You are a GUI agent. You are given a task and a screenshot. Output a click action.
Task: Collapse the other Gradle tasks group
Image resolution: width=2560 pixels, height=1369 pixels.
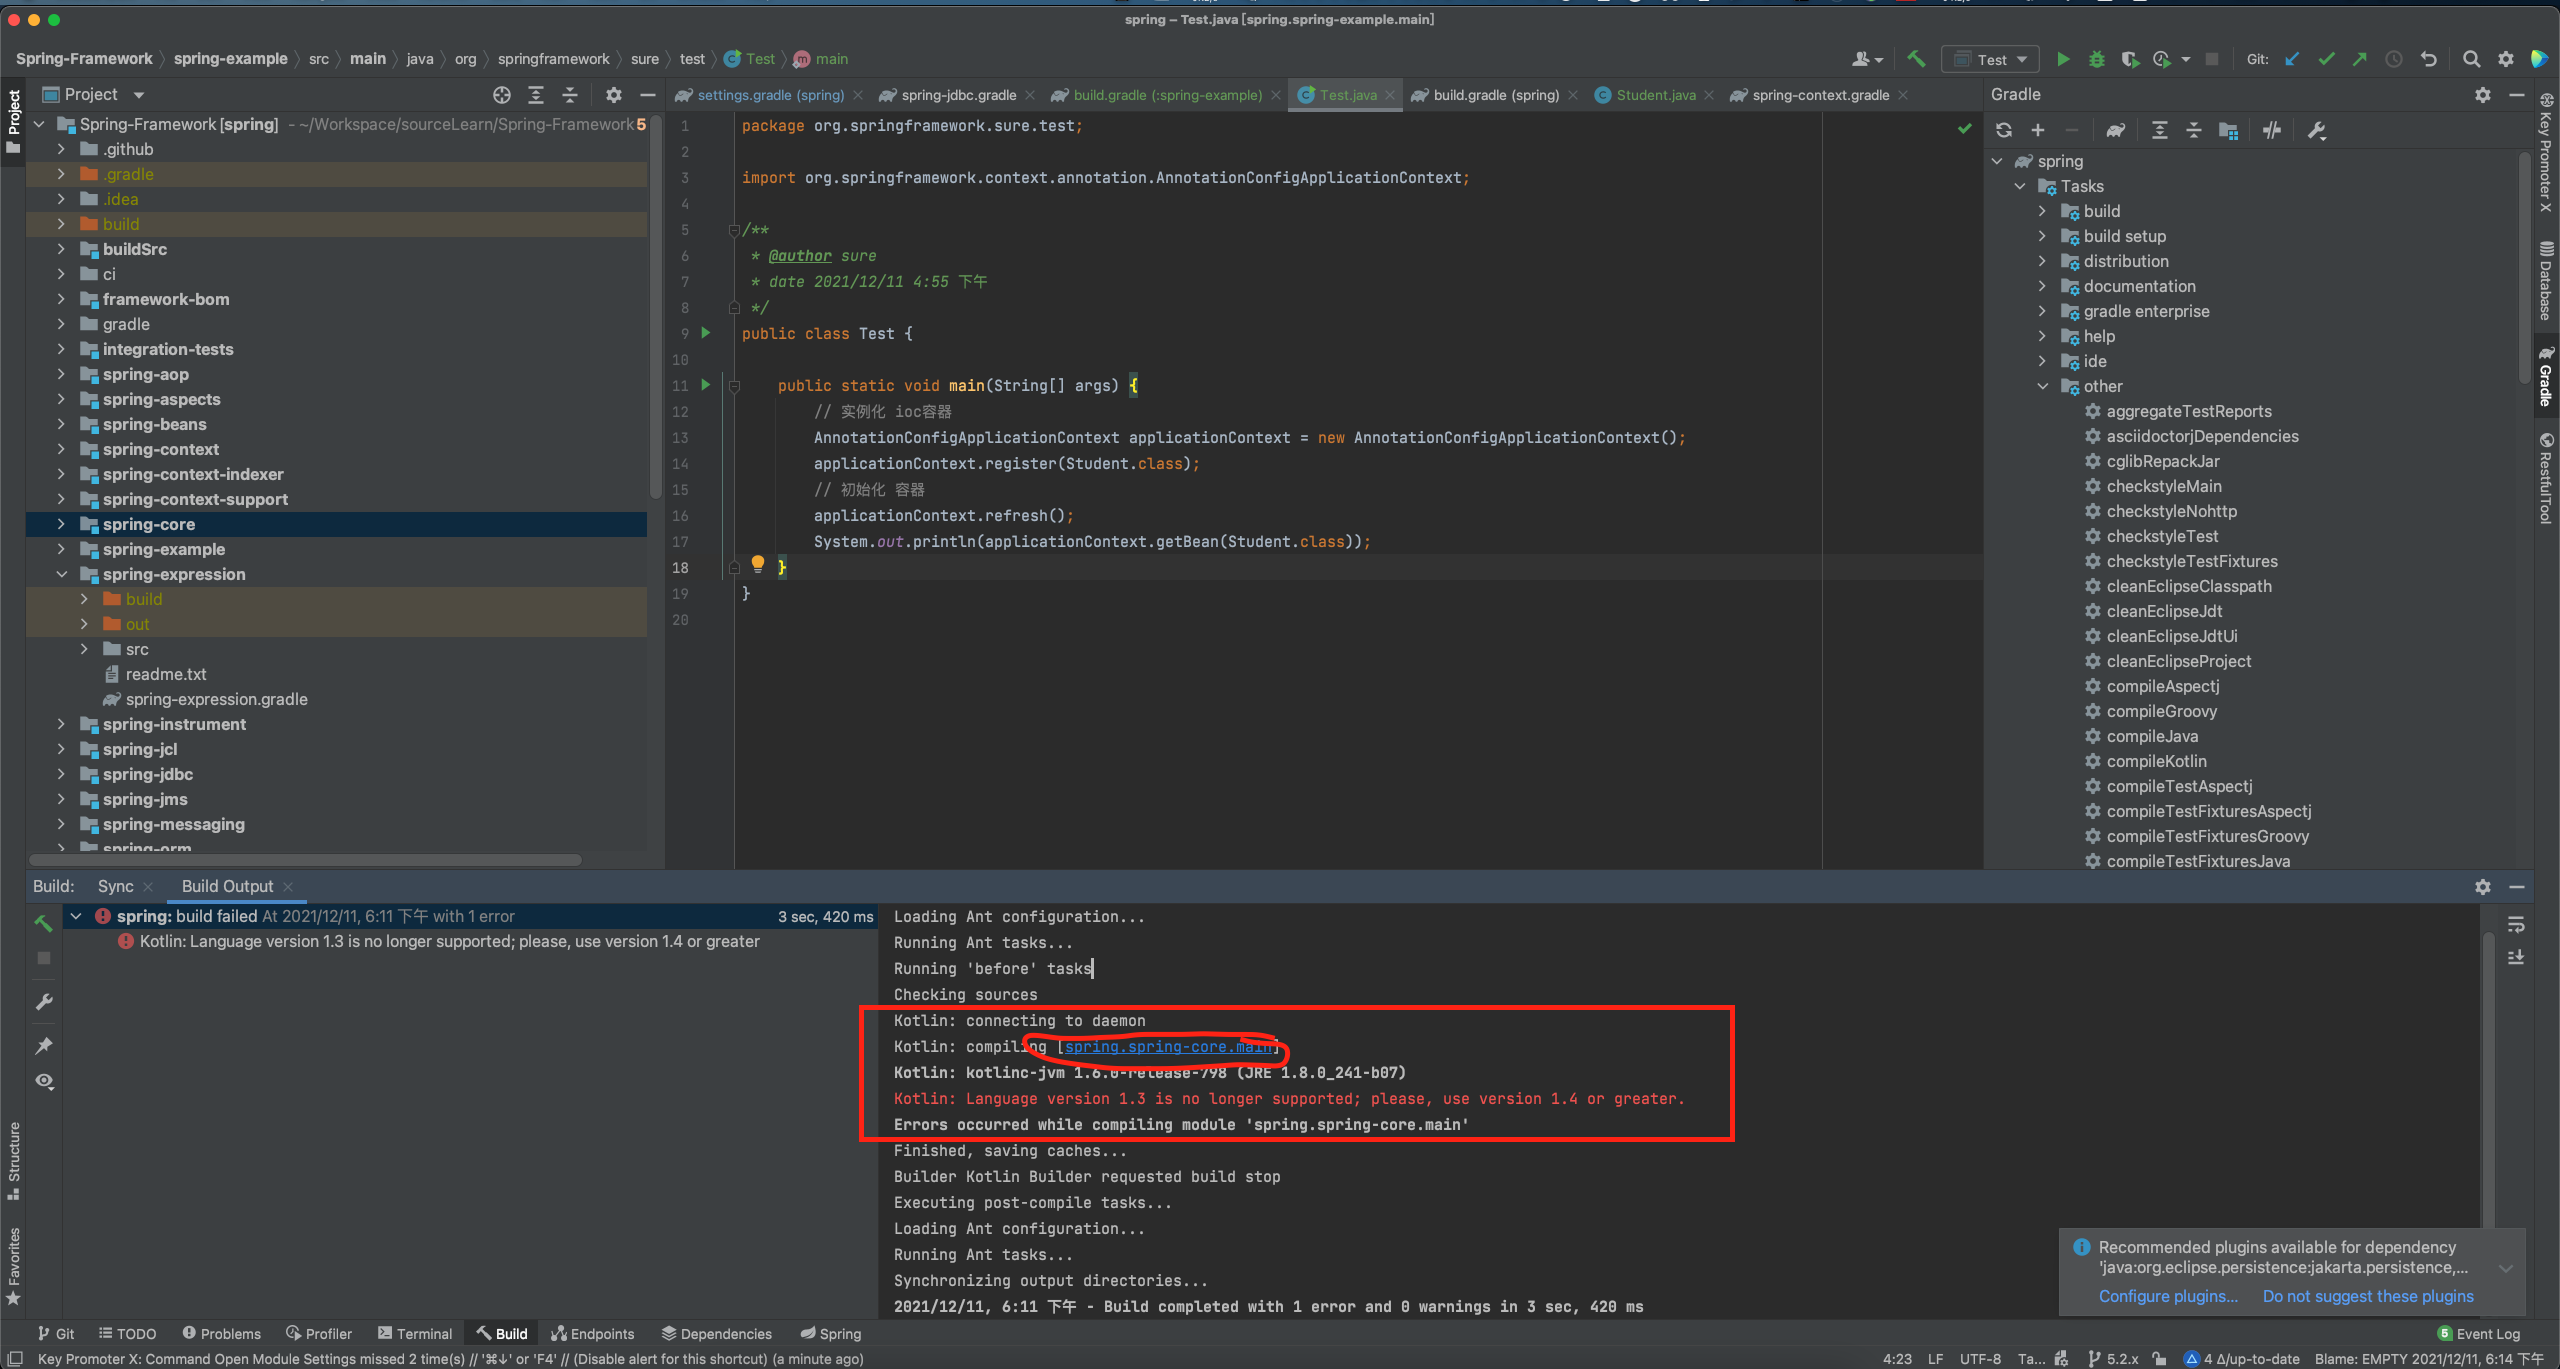(2043, 387)
